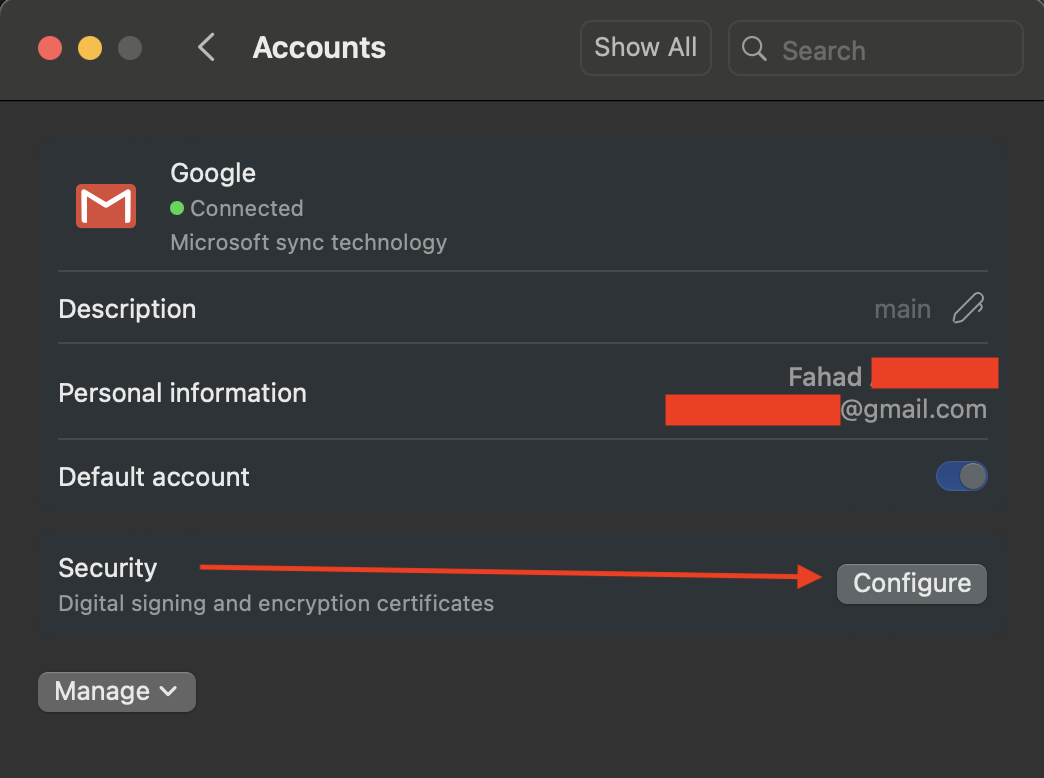
Task: Click the gmail.com email address
Action: tap(912, 408)
